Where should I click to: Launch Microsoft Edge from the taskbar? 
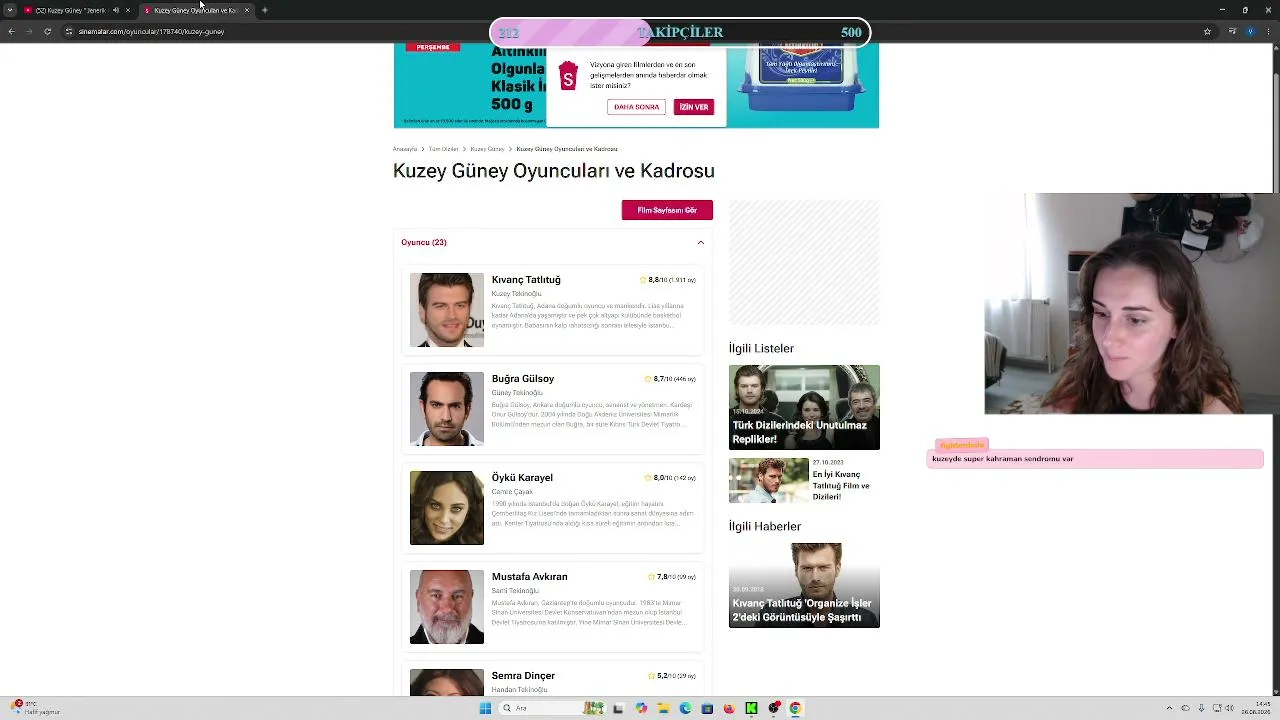click(x=685, y=708)
